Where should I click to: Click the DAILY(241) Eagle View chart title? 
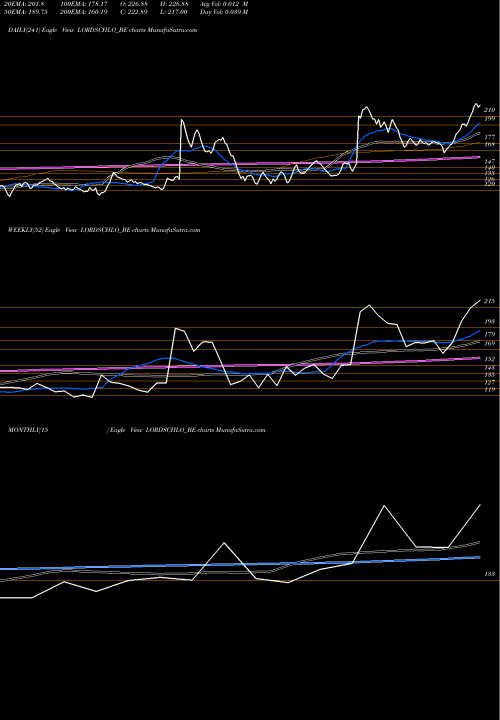tap(103, 30)
